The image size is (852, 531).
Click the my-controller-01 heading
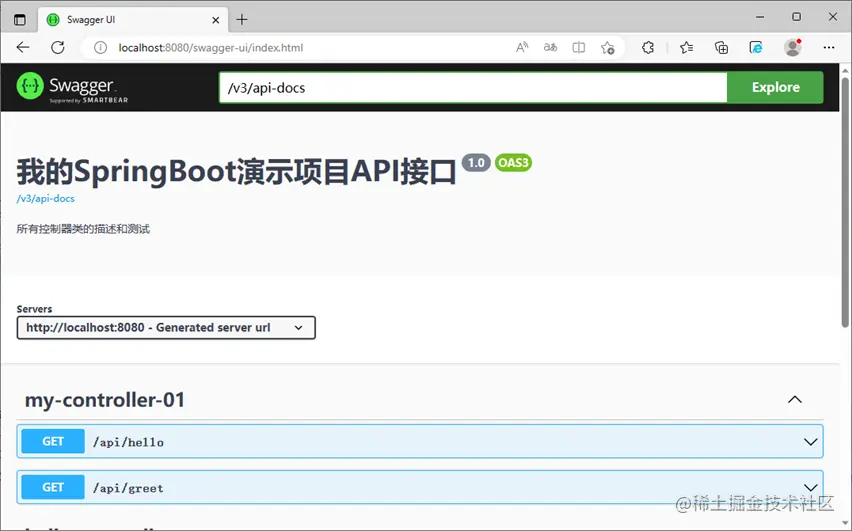point(105,400)
